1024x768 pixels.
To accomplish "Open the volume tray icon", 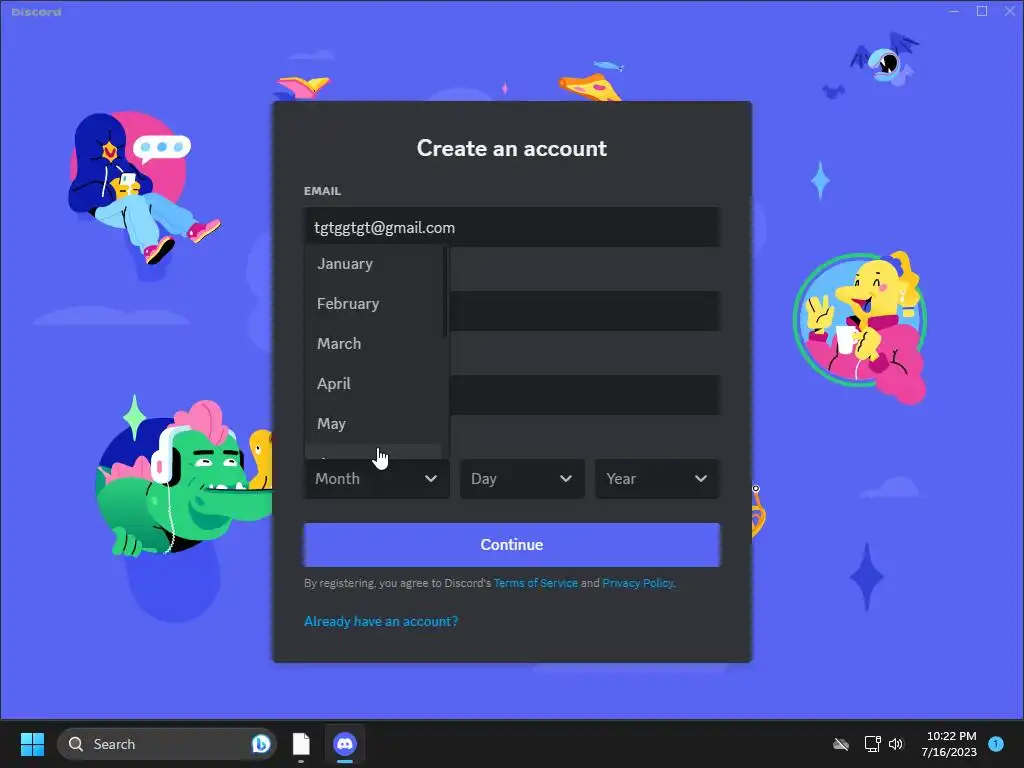I will coord(895,744).
